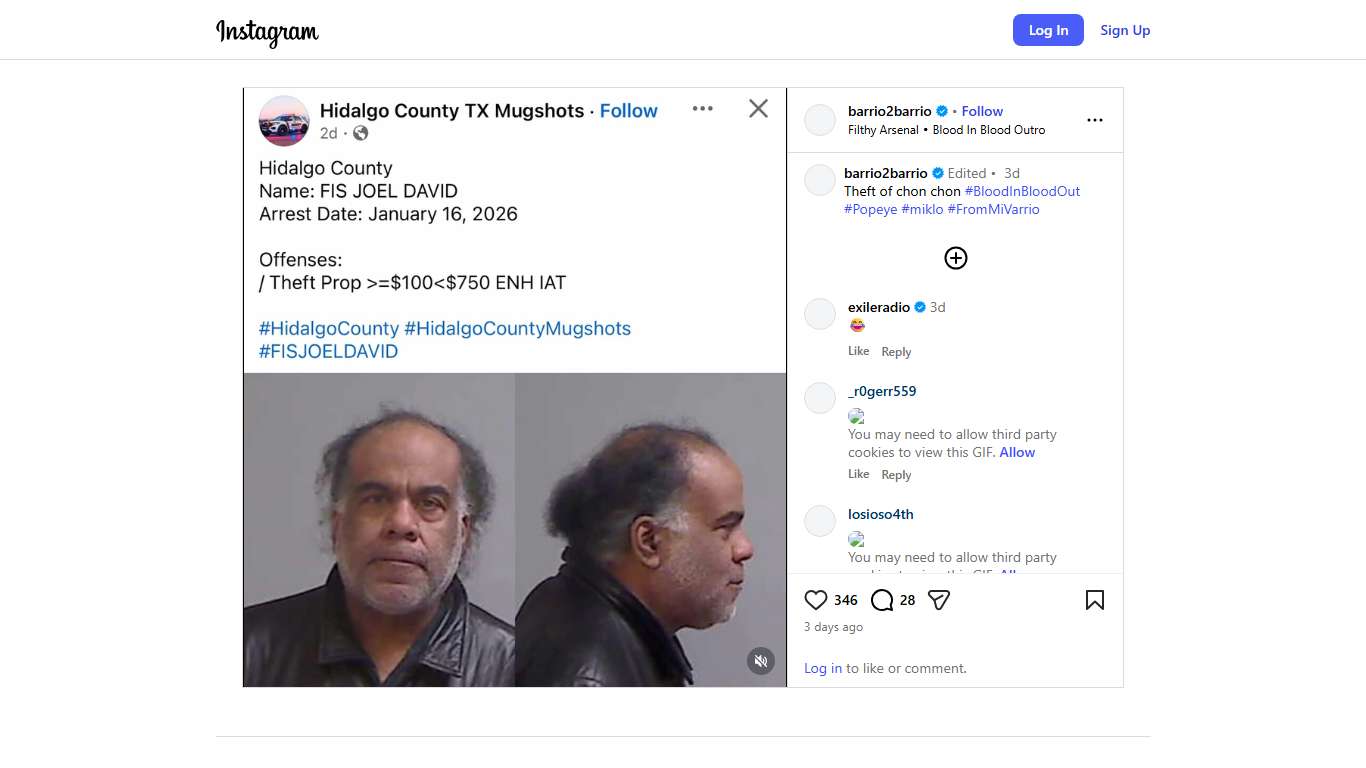Open post options three-dot menu beside barrio2barrio
1366x768 pixels.
[1095, 120]
